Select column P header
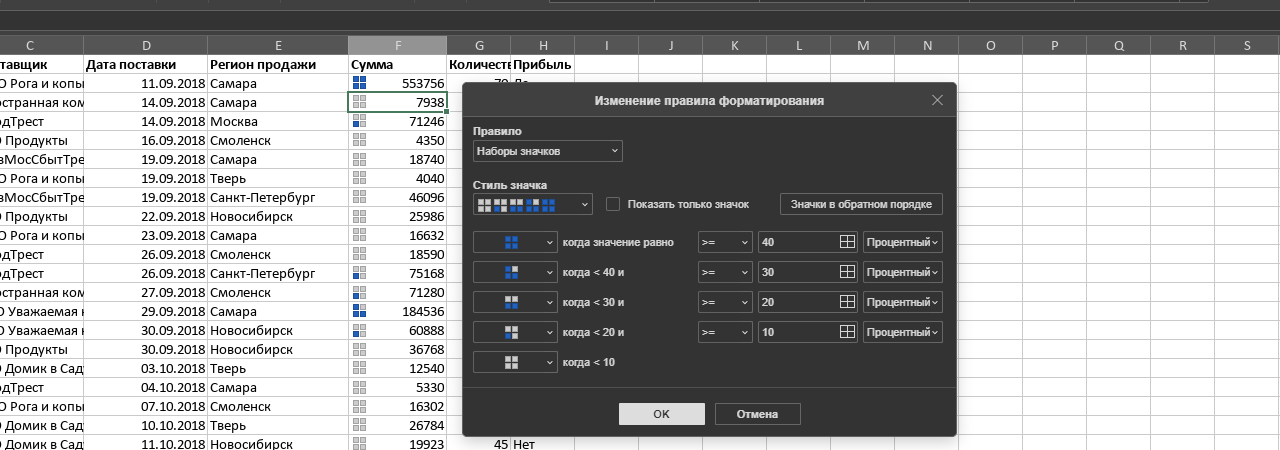 click(x=1054, y=45)
